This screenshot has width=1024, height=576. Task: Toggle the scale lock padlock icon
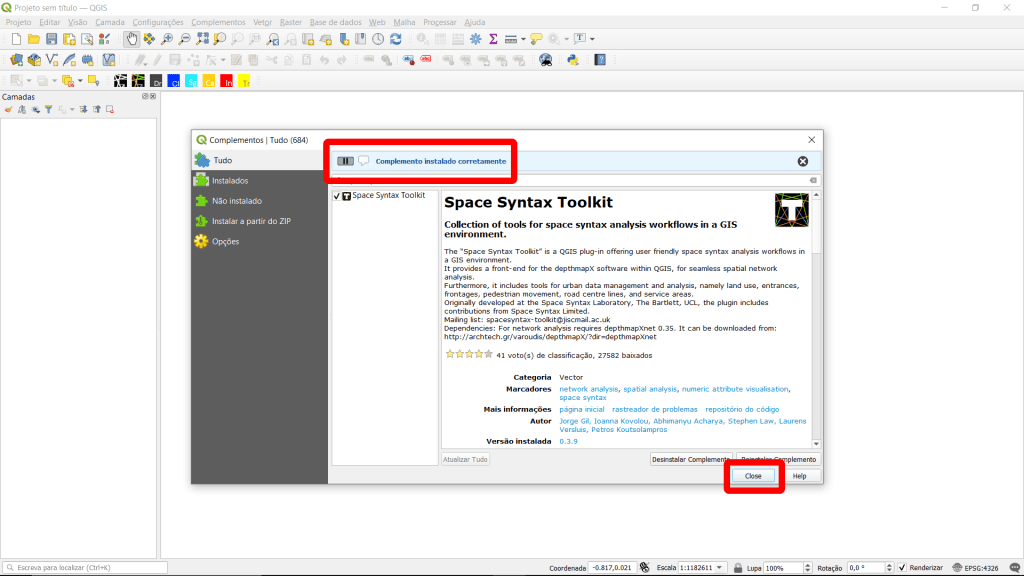click(x=738, y=568)
